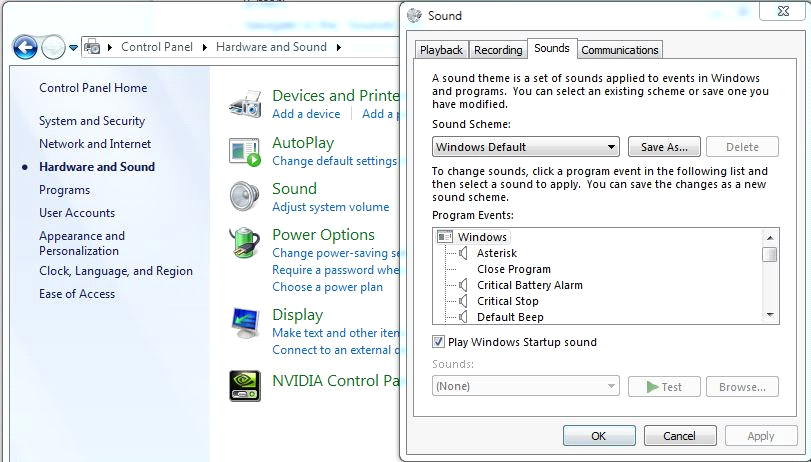811x462 pixels.
Task: Open Ease of Access category
Action: point(77,294)
